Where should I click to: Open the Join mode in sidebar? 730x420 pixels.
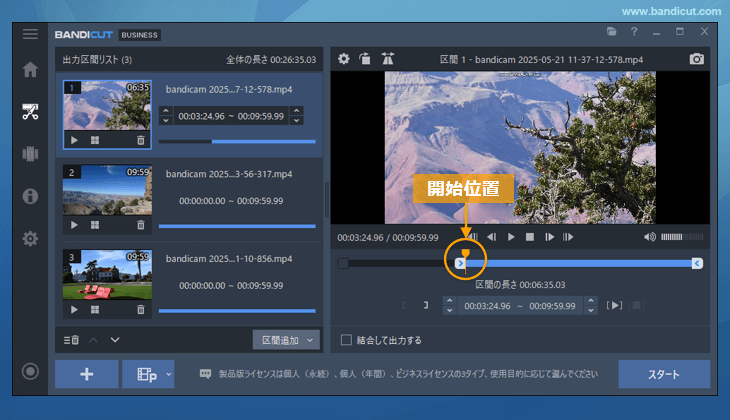(30, 153)
